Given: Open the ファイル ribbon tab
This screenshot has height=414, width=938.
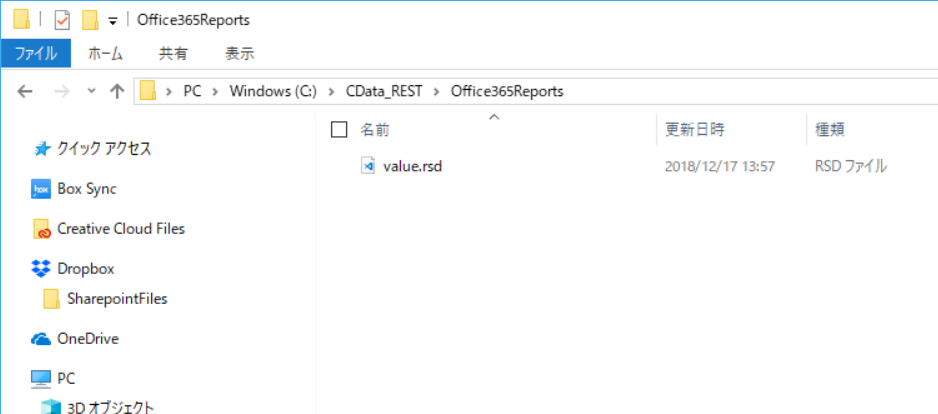Looking at the screenshot, I should pyautogui.click(x=36, y=53).
